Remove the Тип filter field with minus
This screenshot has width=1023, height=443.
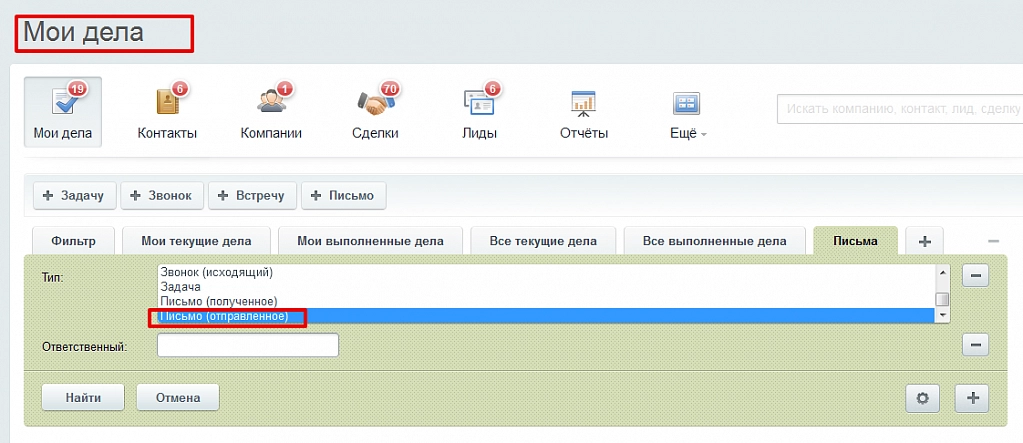click(x=975, y=276)
